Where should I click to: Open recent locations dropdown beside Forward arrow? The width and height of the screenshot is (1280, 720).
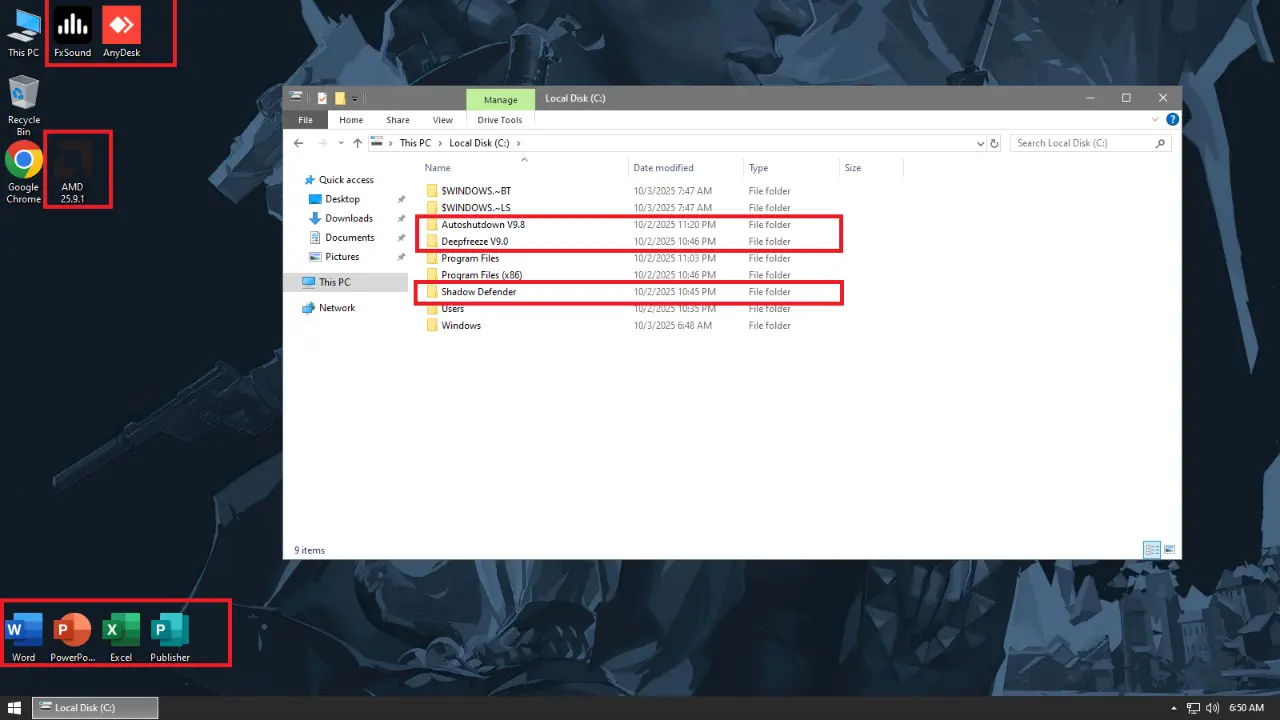pos(340,143)
